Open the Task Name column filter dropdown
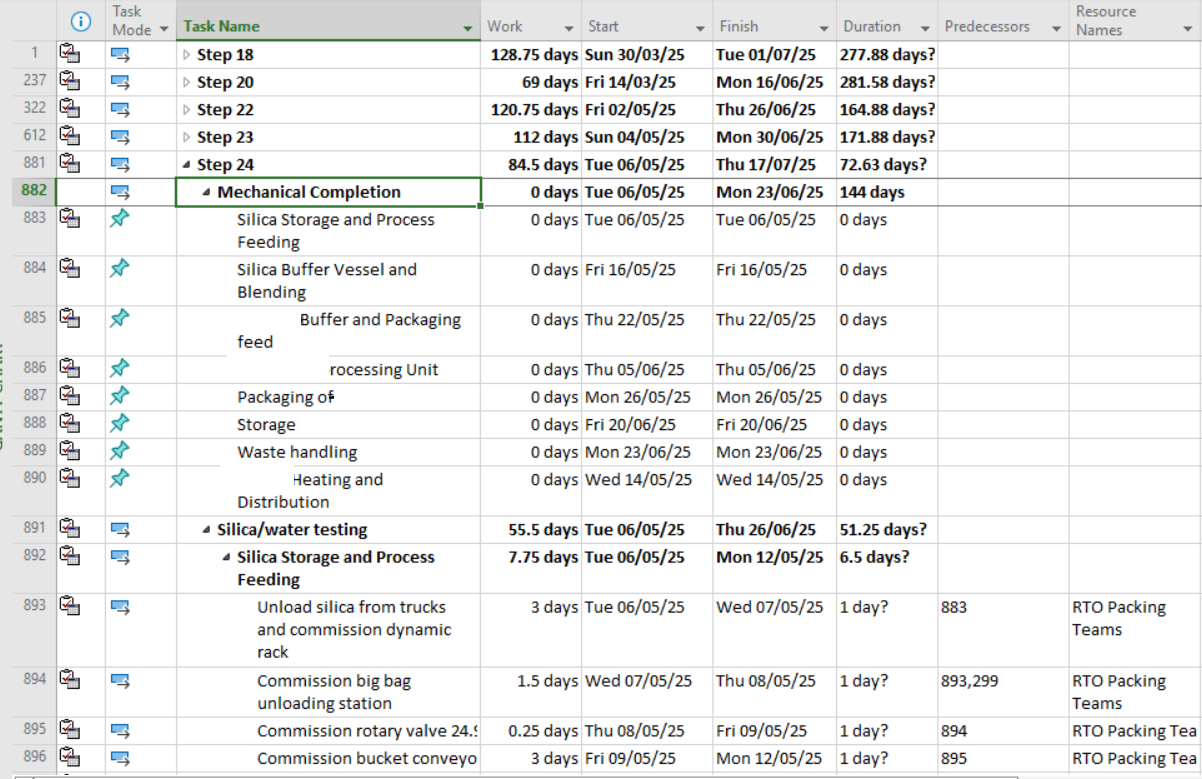Viewport: 1202px width, 779px height. click(x=468, y=28)
